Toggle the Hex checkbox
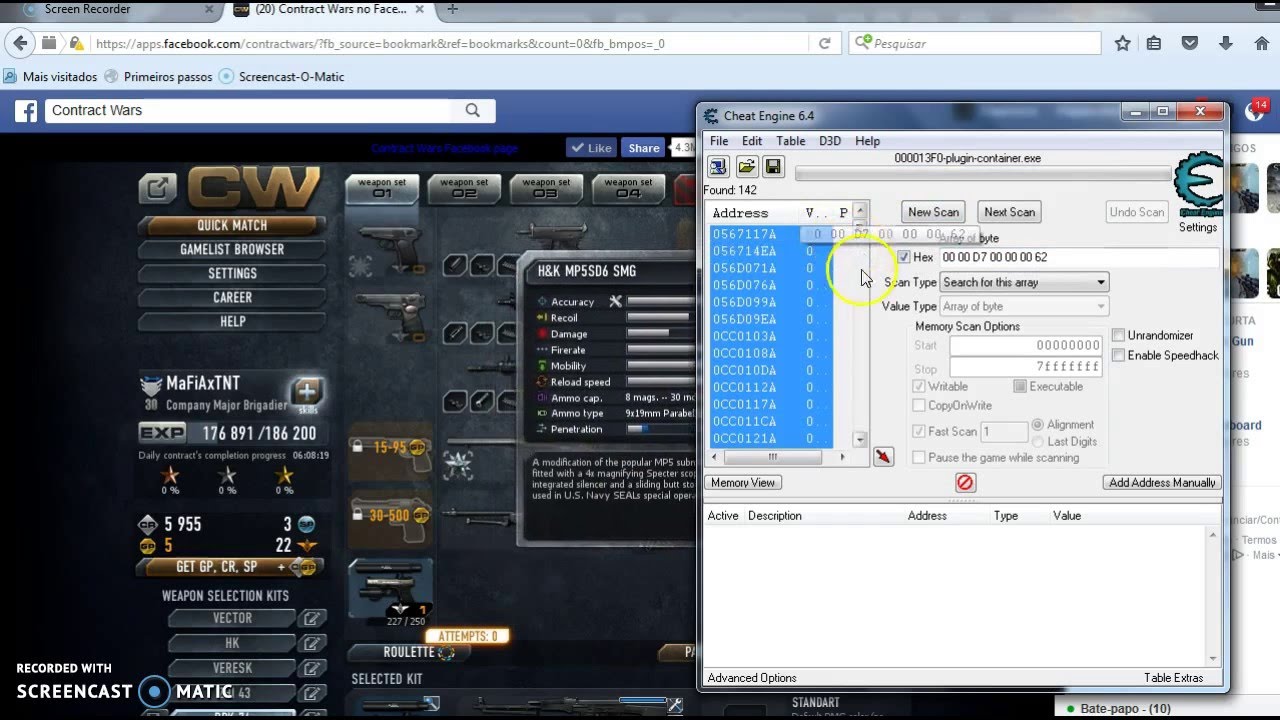 pos(904,257)
